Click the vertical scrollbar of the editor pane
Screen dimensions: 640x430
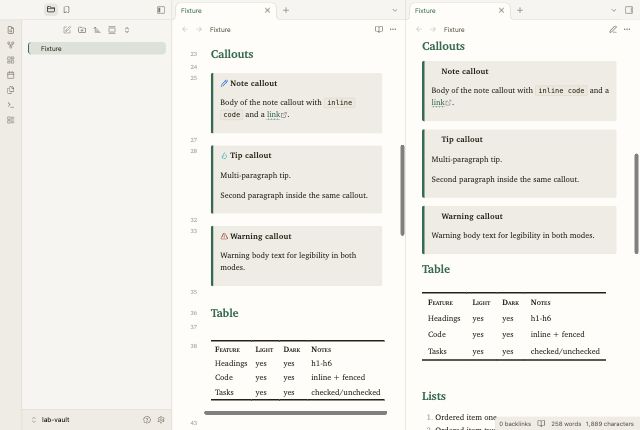click(402, 190)
